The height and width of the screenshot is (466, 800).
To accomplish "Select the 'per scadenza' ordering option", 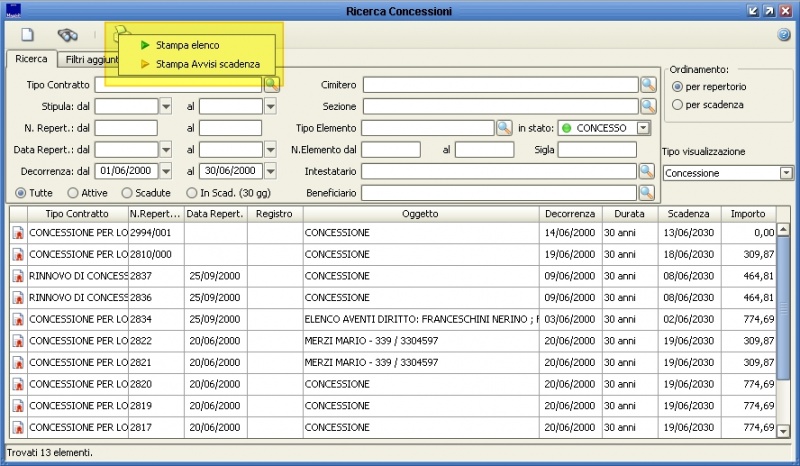I will click(x=678, y=104).
